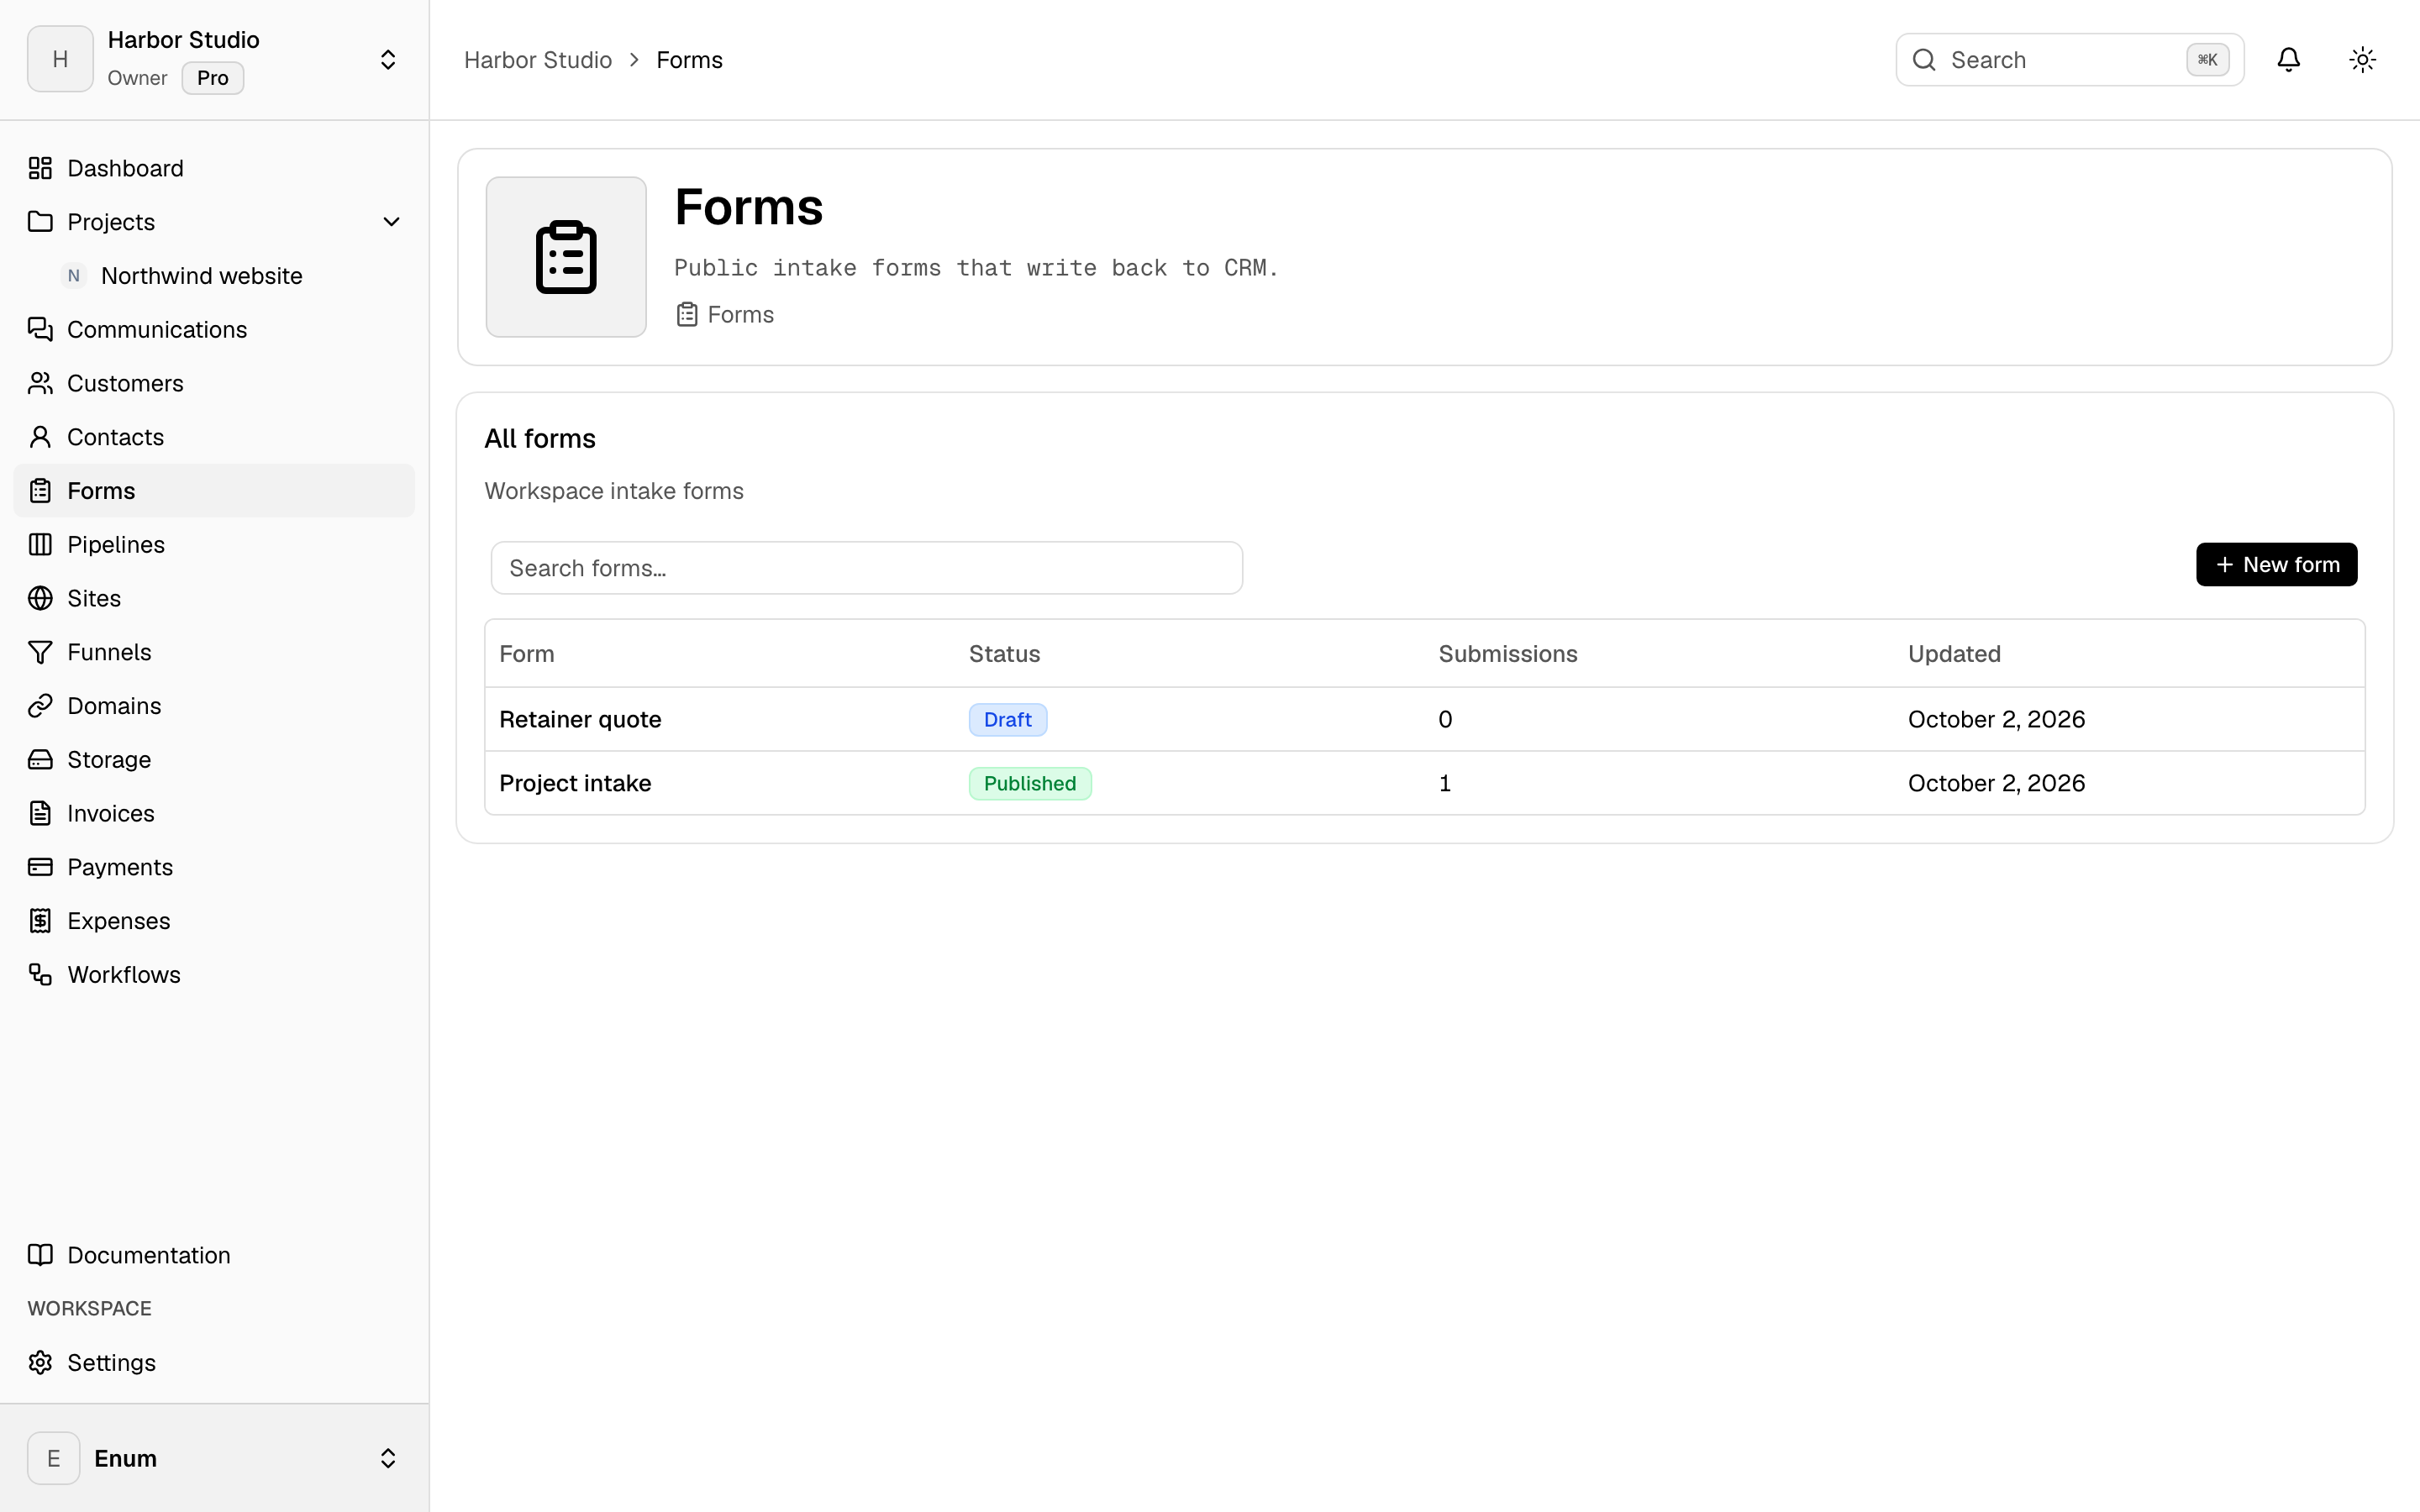Image resolution: width=2420 pixels, height=1512 pixels.
Task: Open the Project intake form
Action: [x=575, y=783]
